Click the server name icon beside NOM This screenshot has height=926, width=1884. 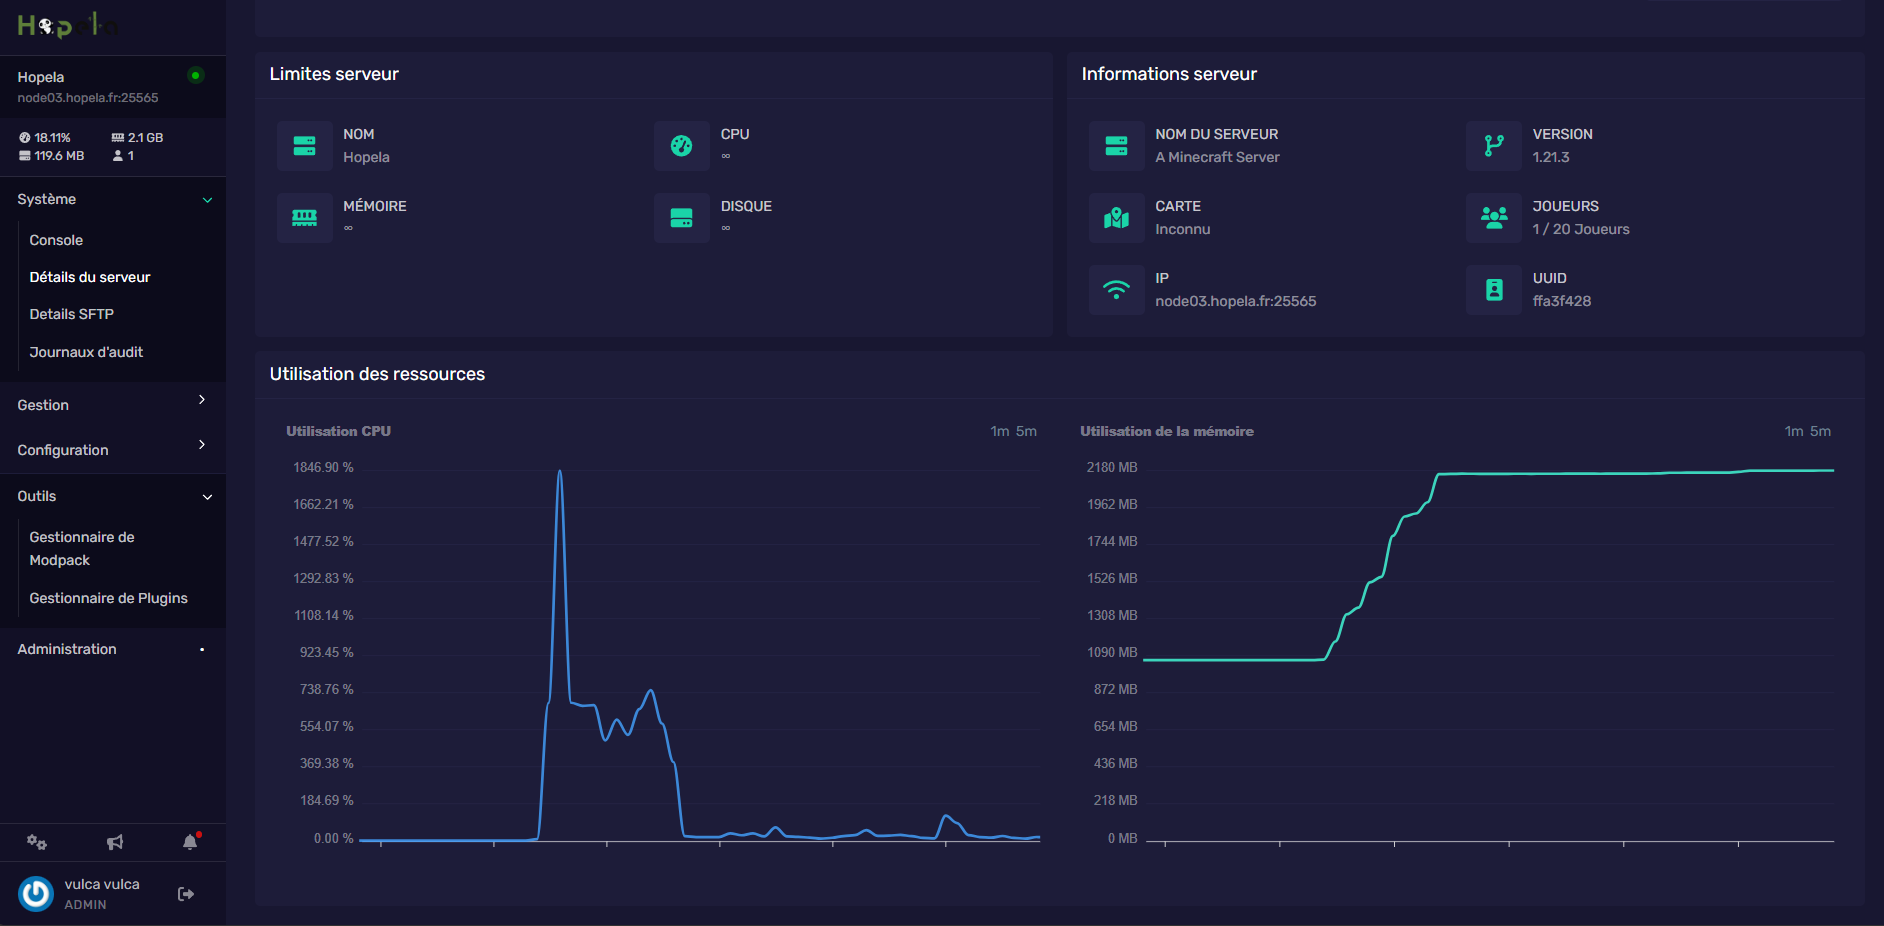305,146
